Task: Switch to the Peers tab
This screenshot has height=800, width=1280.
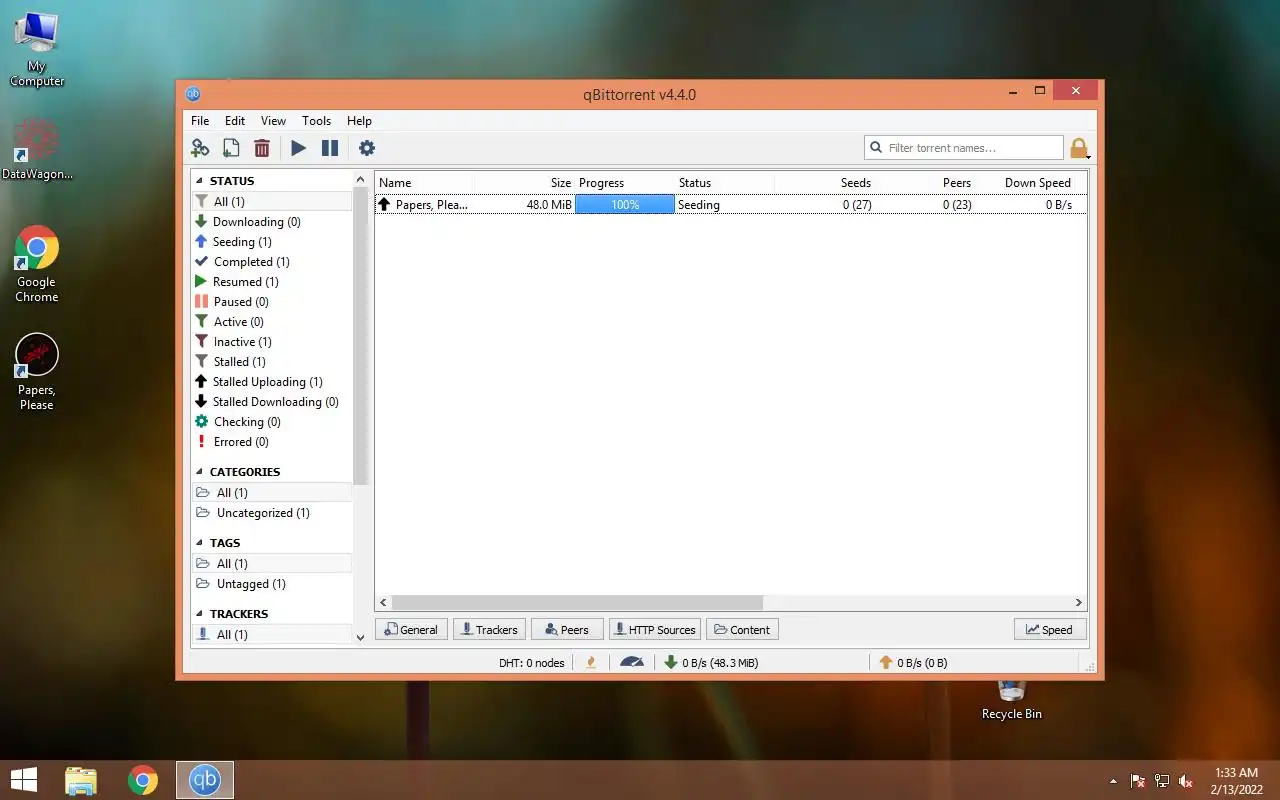Action: tap(567, 630)
